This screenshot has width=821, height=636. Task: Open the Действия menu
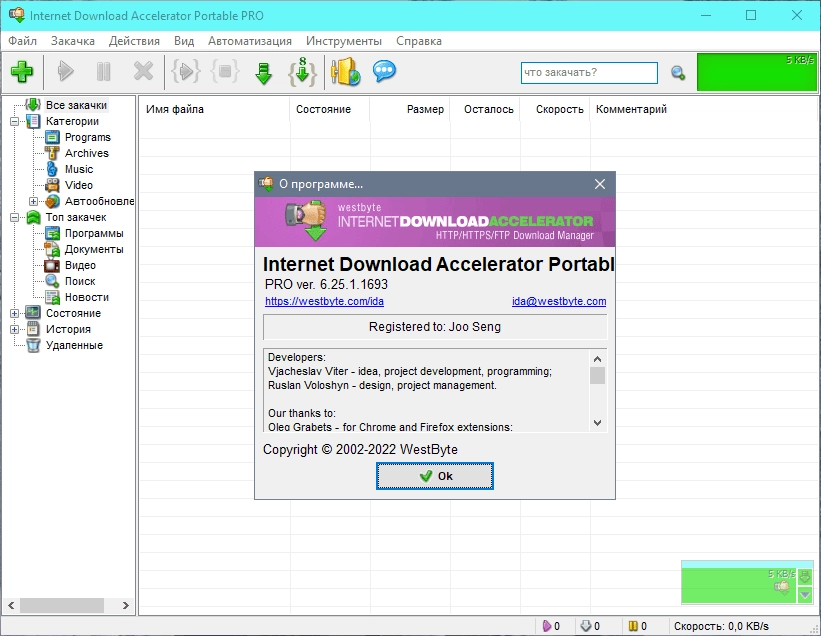(x=134, y=41)
